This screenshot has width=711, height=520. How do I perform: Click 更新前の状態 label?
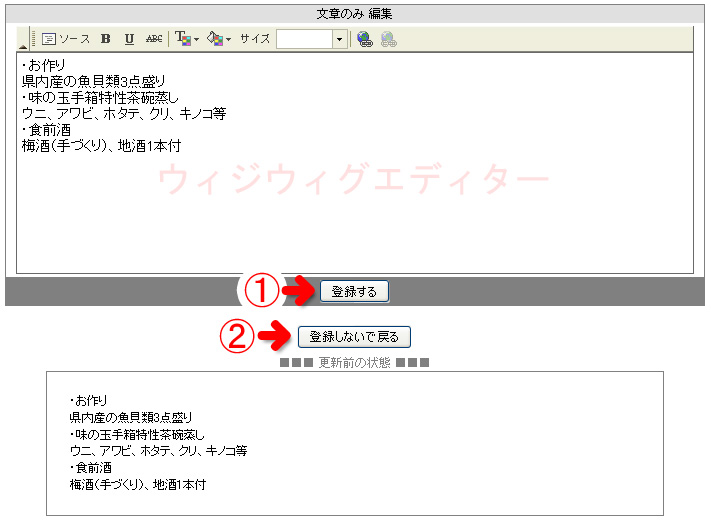pos(355,363)
